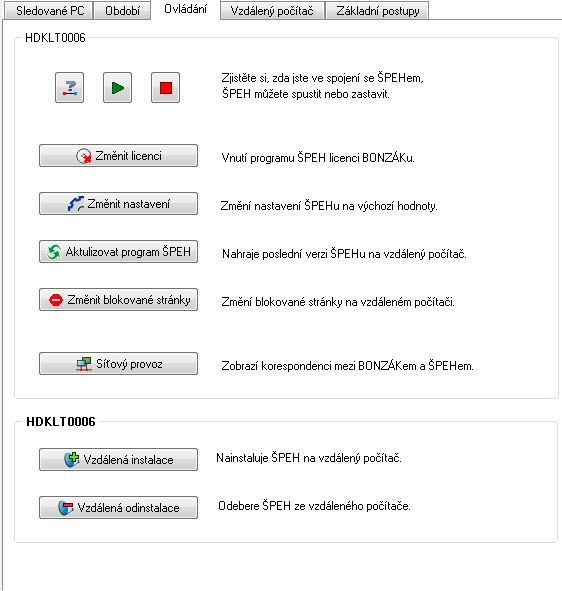This screenshot has height=591, width=562.
Task: Select the Ovládání tab
Action: click(x=185, y=9)
